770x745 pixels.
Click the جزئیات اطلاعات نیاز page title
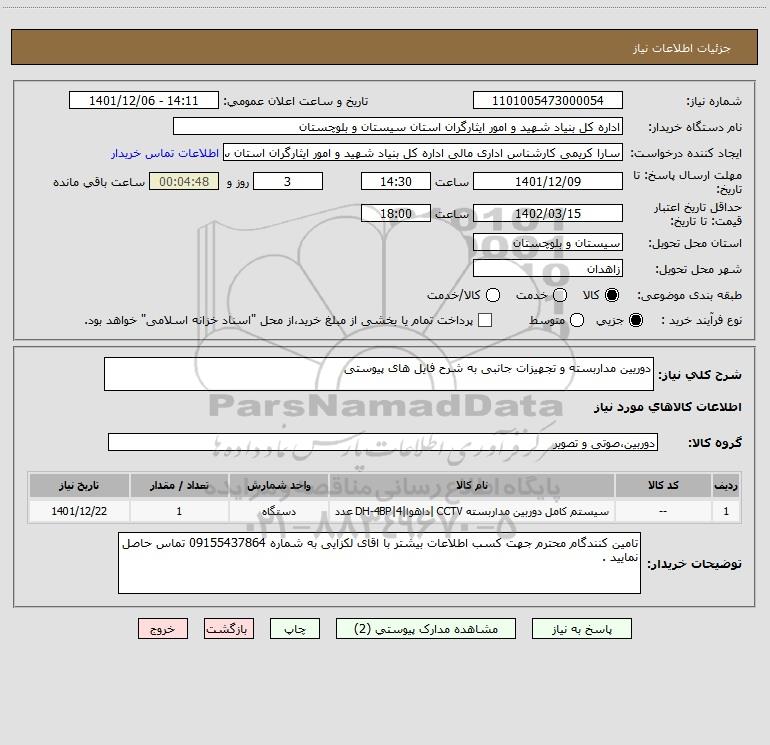click(681, 48)
